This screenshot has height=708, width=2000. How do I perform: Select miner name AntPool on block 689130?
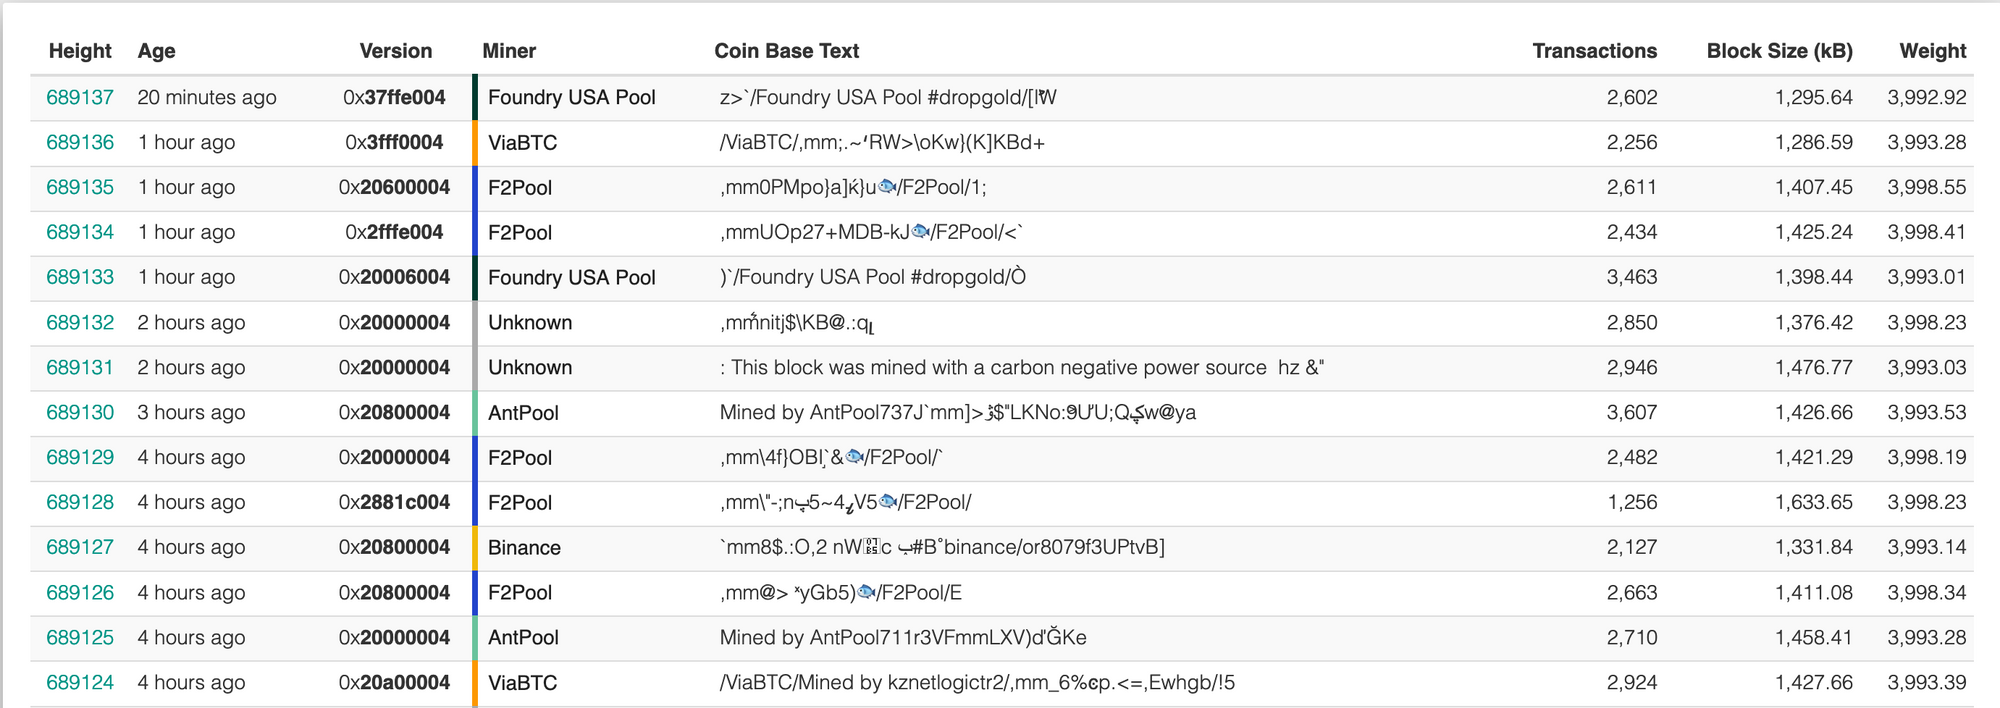524,412
